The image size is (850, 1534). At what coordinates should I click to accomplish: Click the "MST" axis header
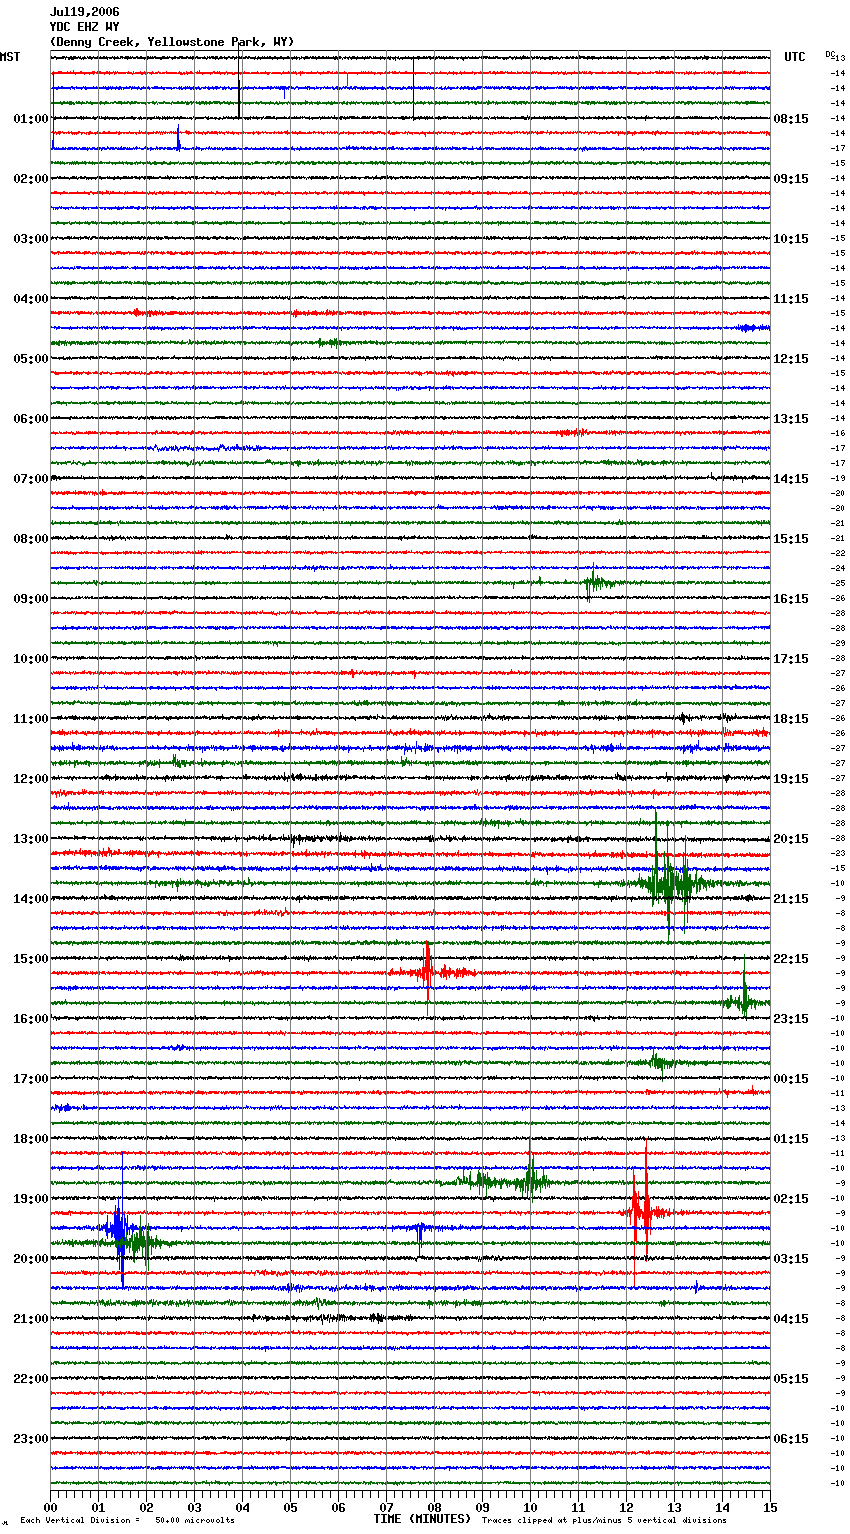tap(10, 57)
